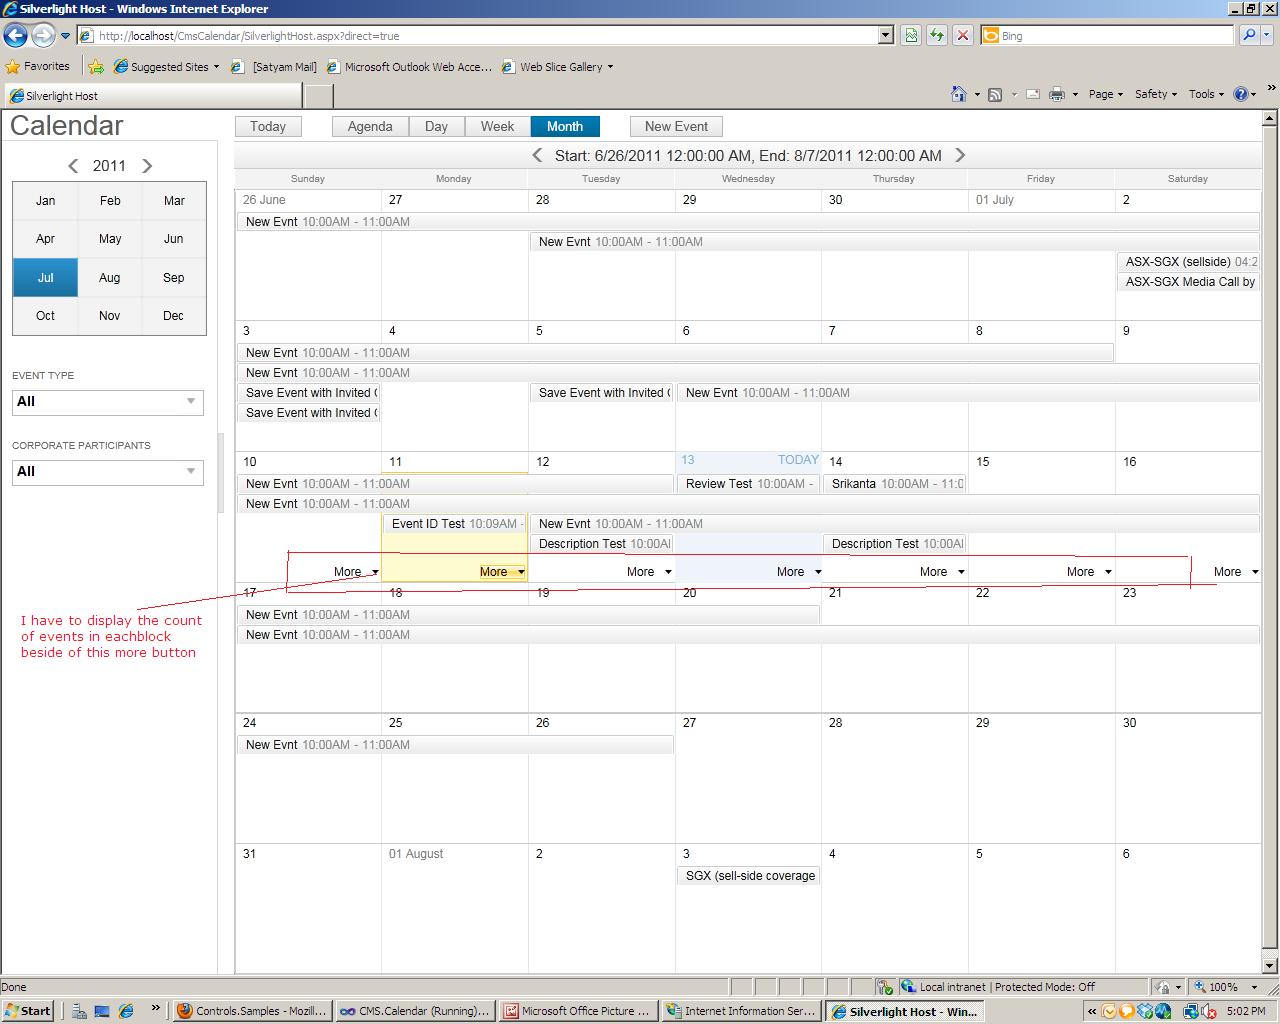1280x1024 pixels.
Task: Switch to Agenda view tab
Action: click(x=370, y=126)
